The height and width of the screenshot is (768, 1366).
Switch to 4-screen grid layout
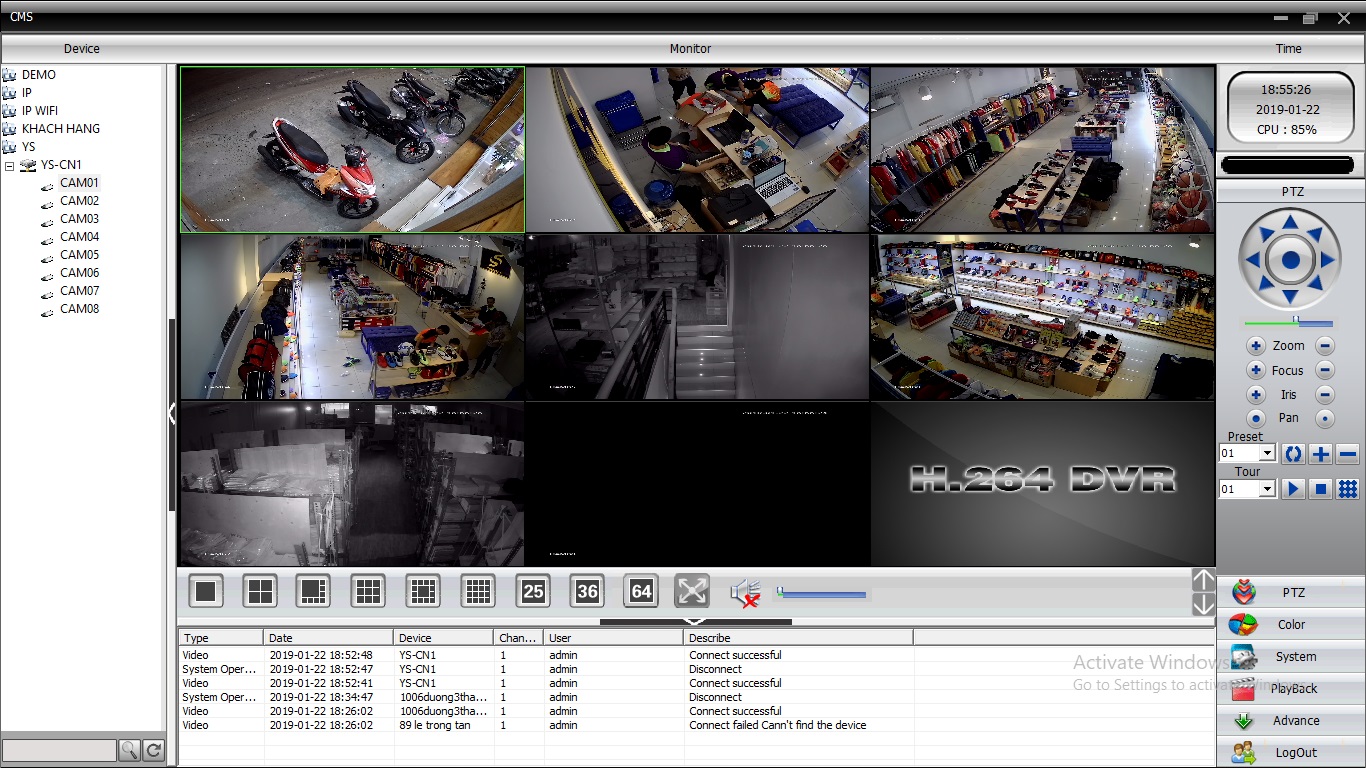click(x=259, y=591)
